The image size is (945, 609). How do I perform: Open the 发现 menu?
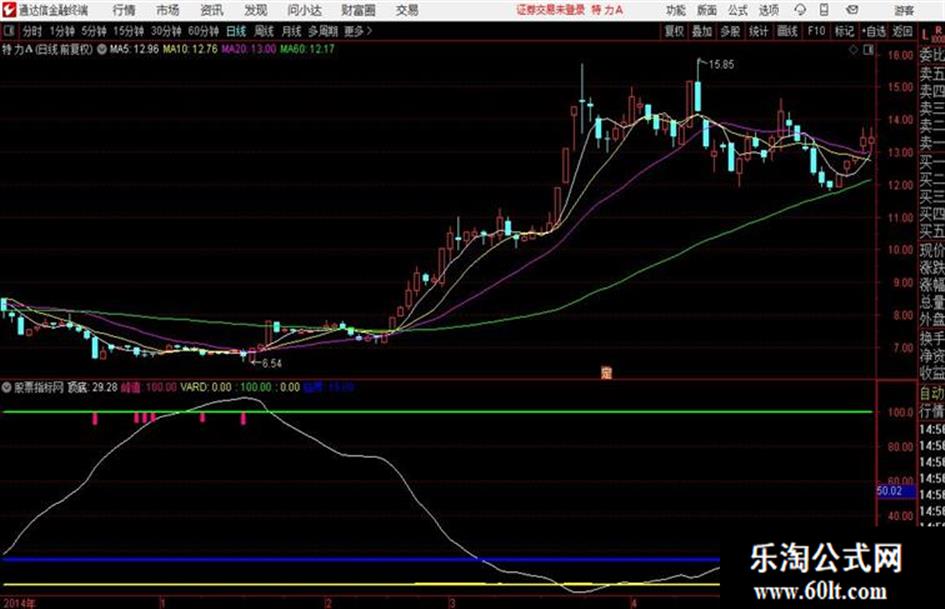[x=256, y=10]
